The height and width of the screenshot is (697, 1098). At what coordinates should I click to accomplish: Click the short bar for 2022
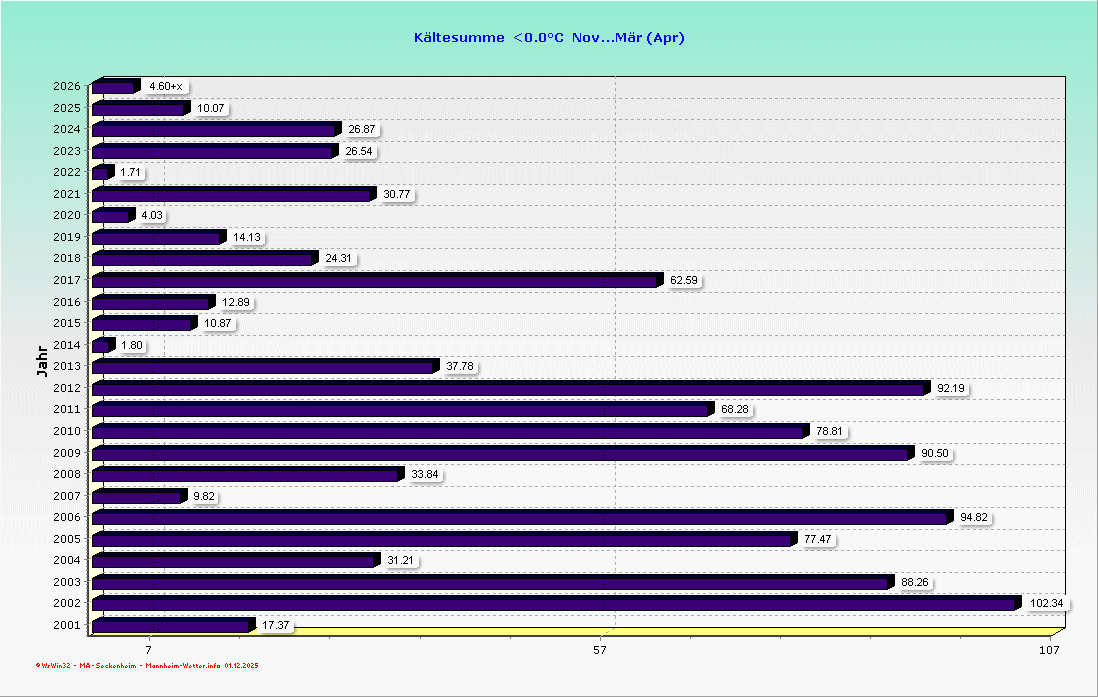pos(100,173)
